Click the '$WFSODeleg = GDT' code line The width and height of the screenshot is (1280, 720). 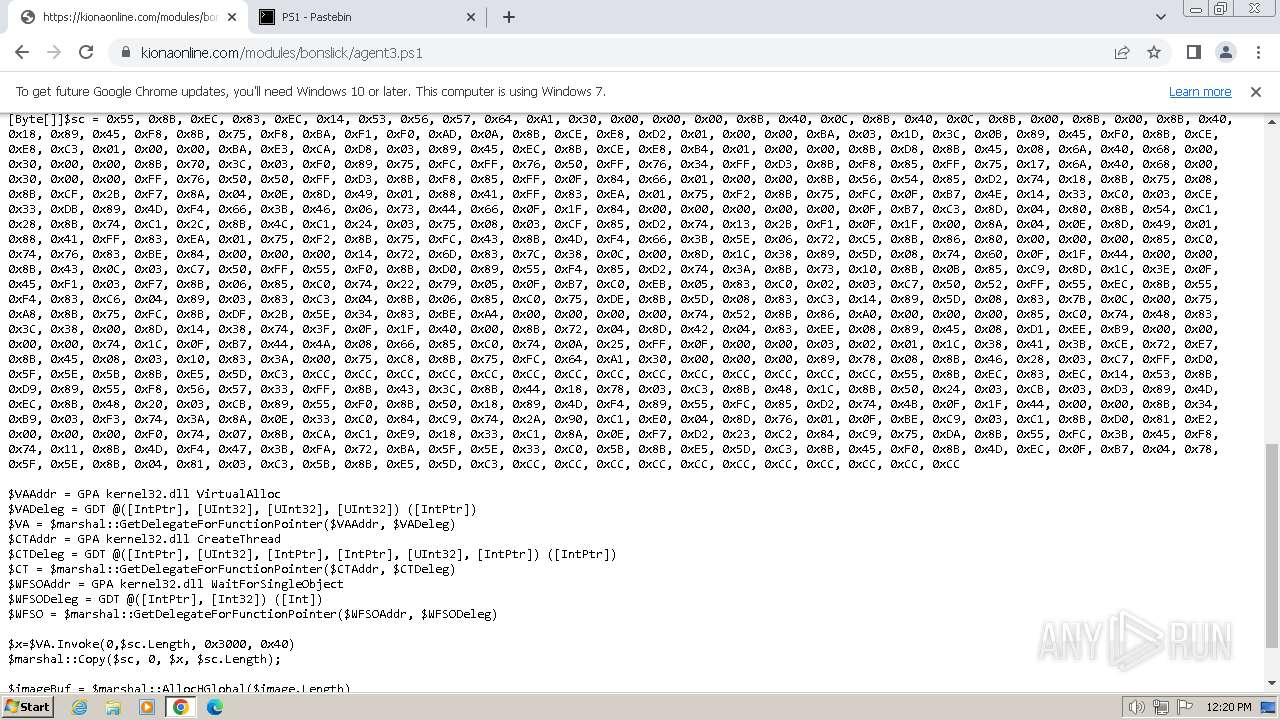tap(165, 599)
